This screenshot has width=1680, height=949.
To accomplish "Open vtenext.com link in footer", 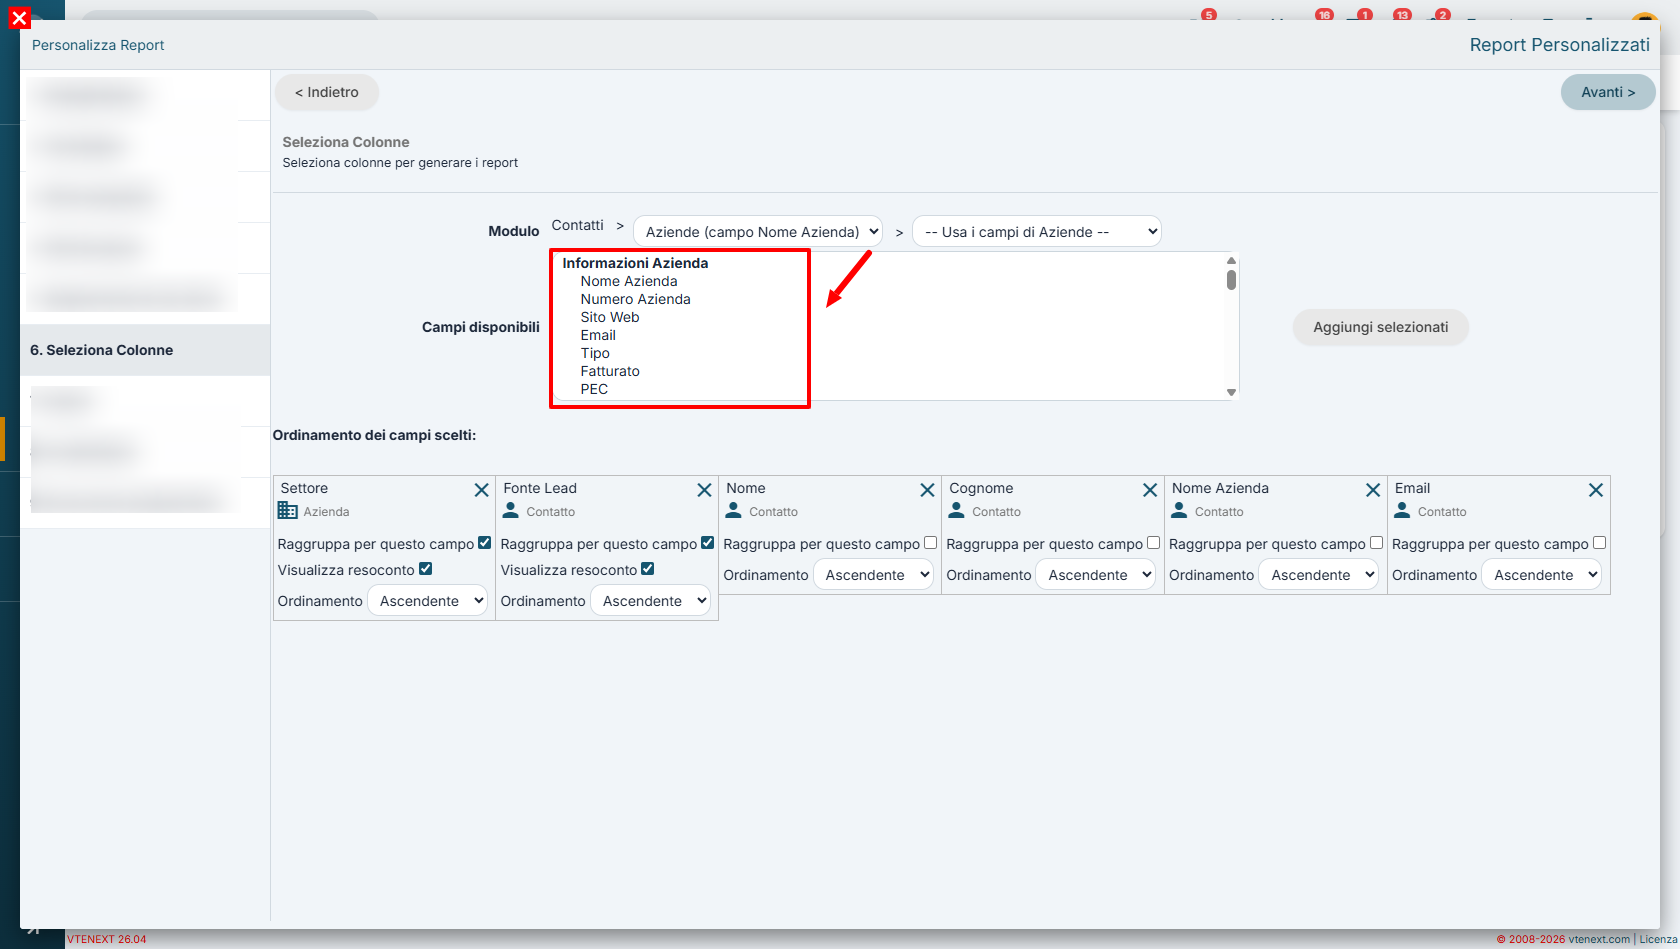I will tap(1599, 939).
